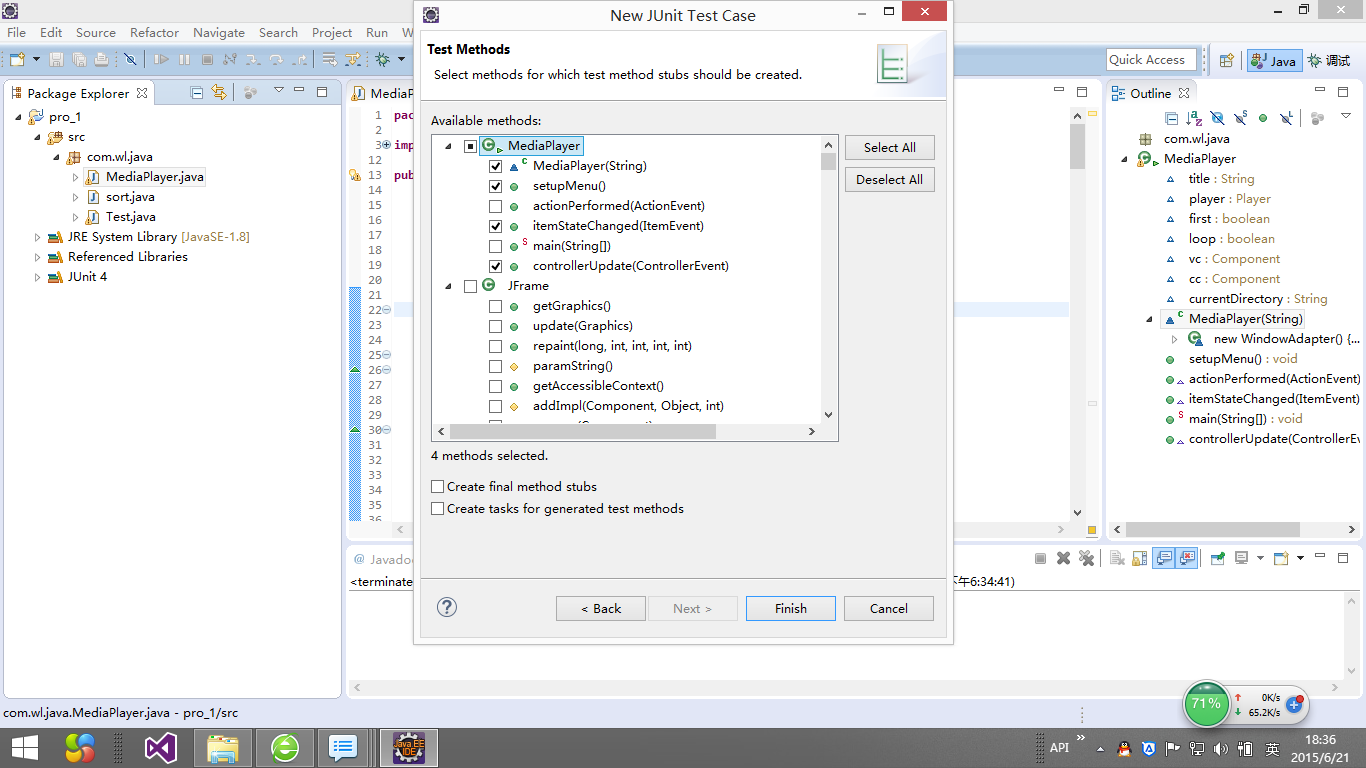This screenshot has width=1366, height=768.
Task: Toggle Scroll Lock icon in Console toolbar
Action: 1140,558
